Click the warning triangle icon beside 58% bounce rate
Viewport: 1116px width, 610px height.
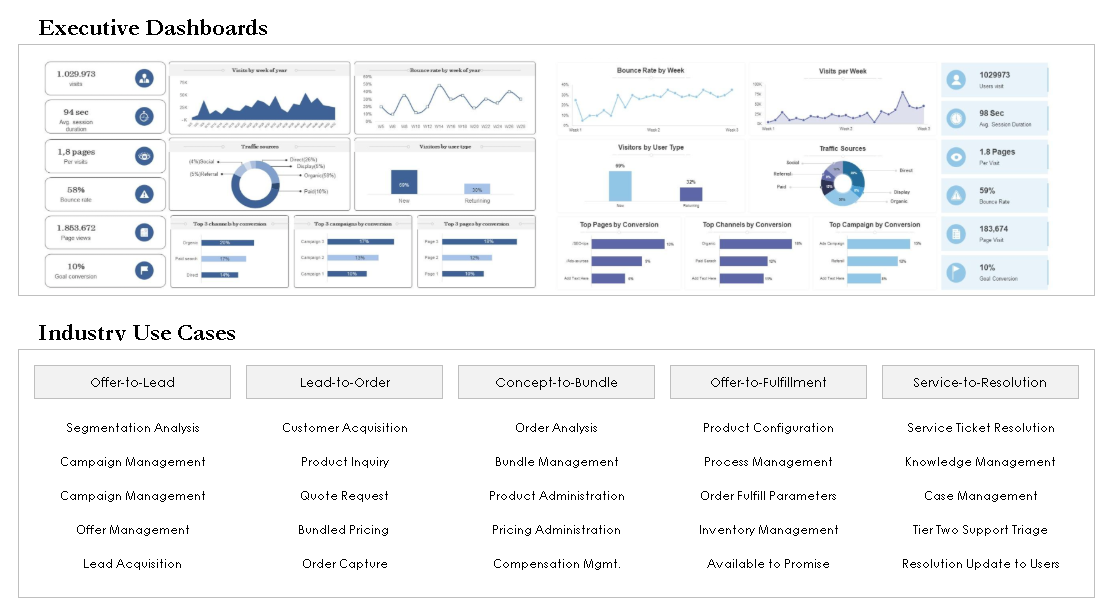(144, 194)
